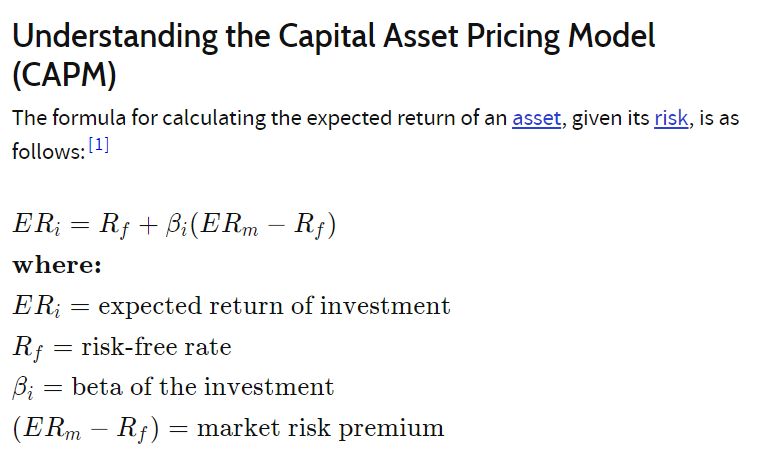
Task: Open the "asset" hyperlink
Action: point(536,118)
